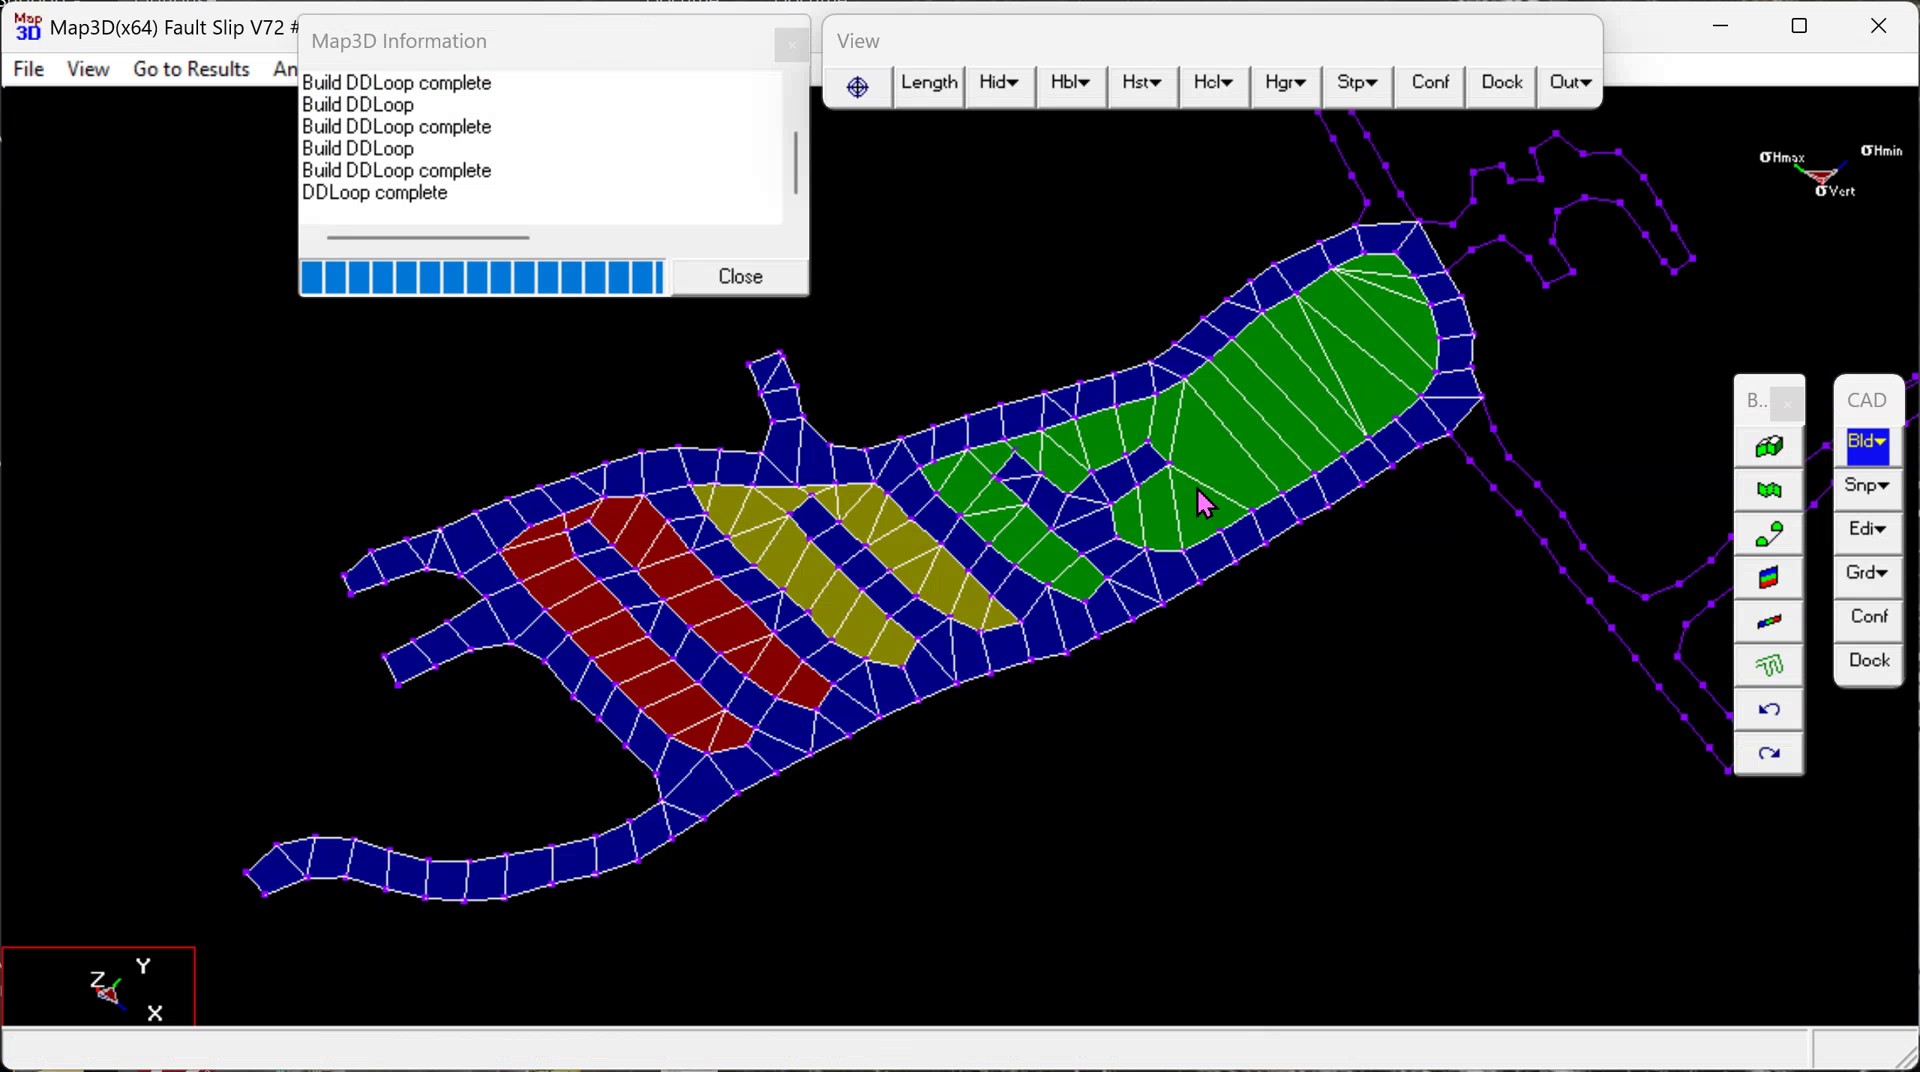Click the red-green-blue striped block icon
The image size is (1920, 1072).
coord(1769,578)
